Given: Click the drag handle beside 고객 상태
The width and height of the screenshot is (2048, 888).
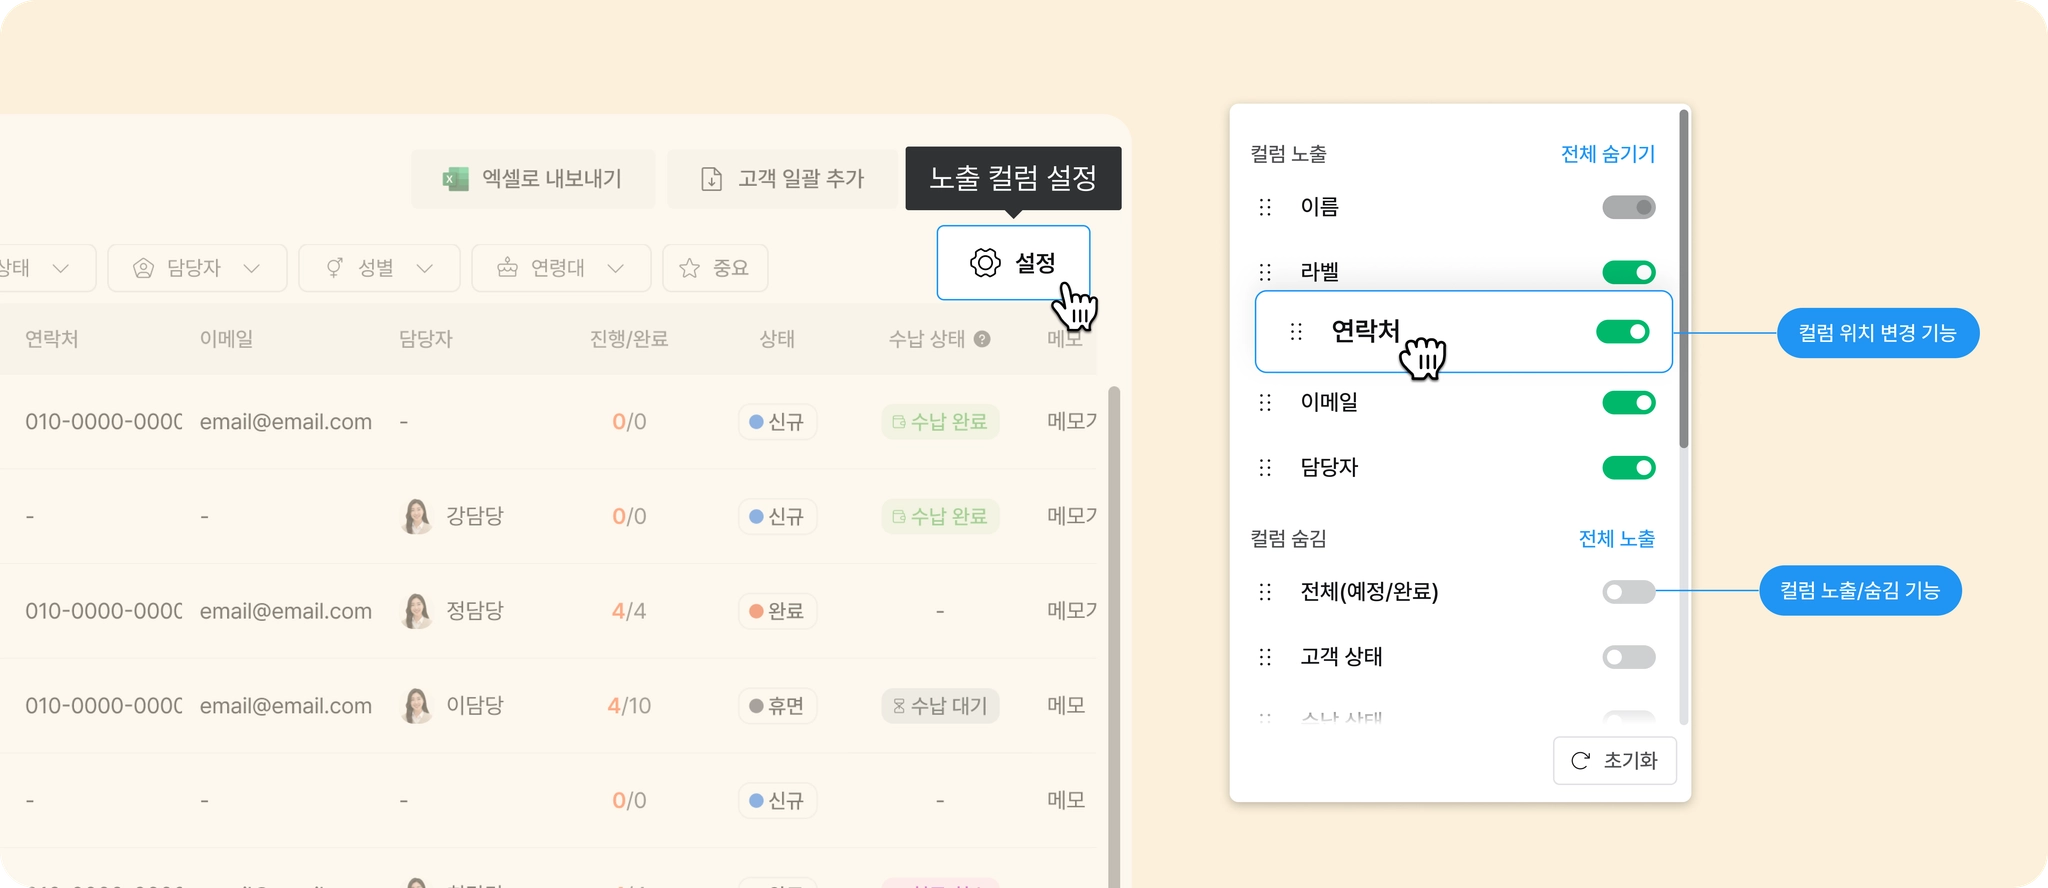Looking at the screenshot, I should pyautogui.click(x=1265, y=657).
